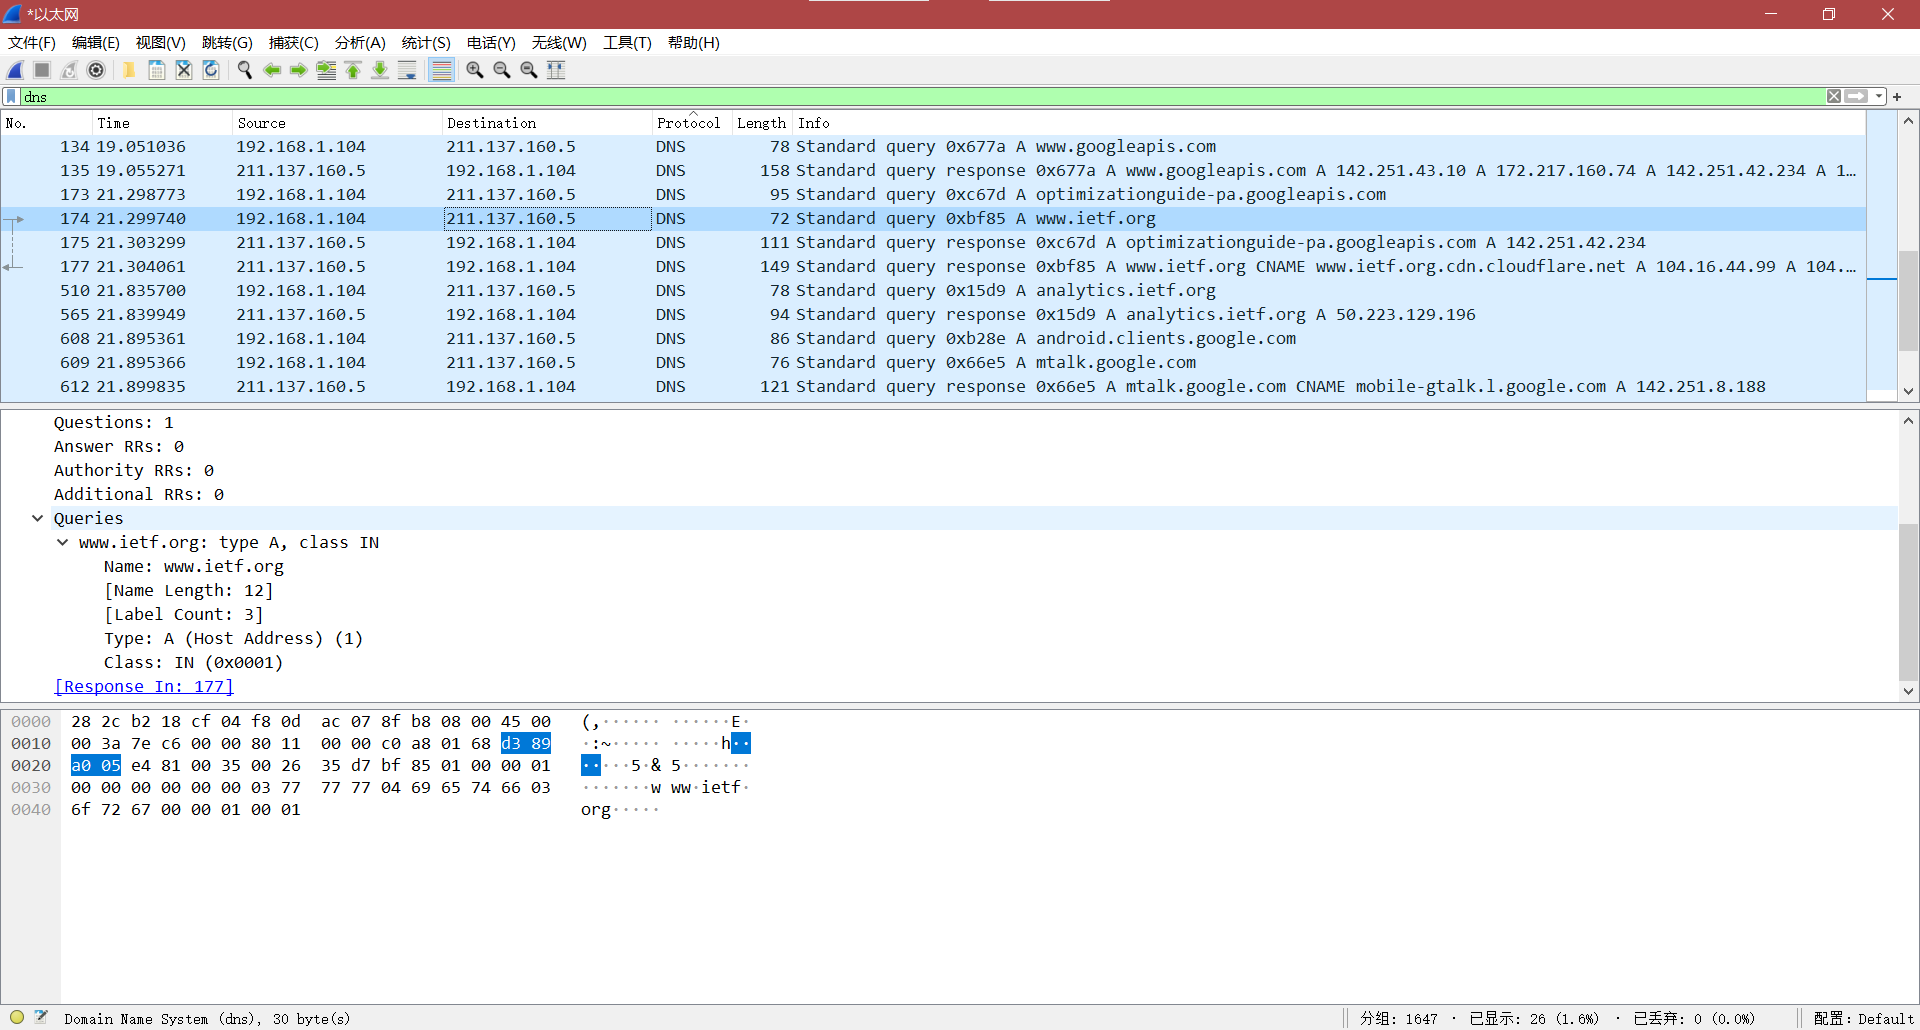1920x1030 pixels.
Task: Open the 分析(A) menu
Action: pyautogui.click(x=360, y=43)
